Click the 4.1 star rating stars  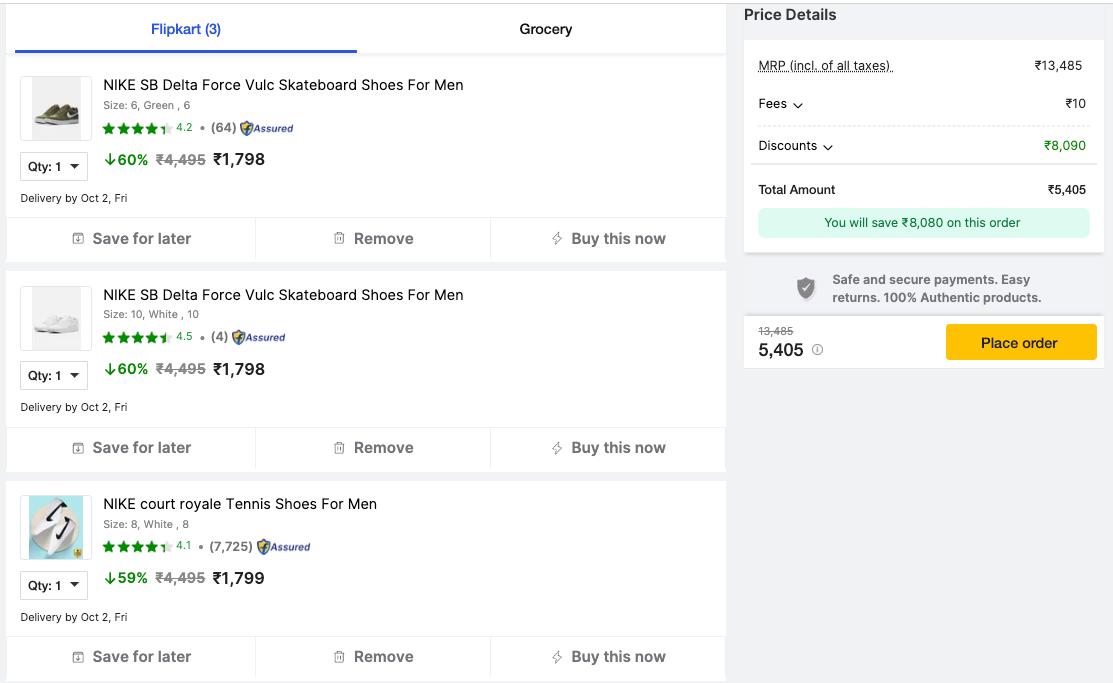point(137,547)
